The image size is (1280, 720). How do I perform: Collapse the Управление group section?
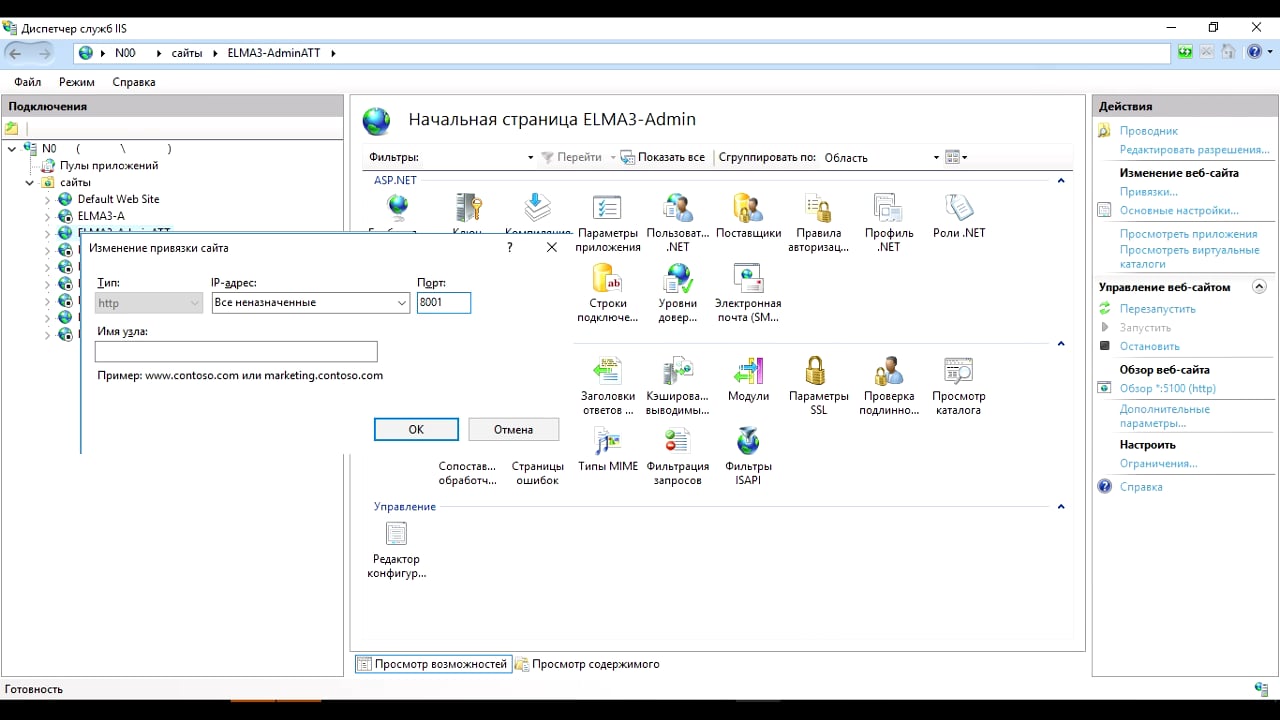pyautogui.click(x=1061, y=507)
